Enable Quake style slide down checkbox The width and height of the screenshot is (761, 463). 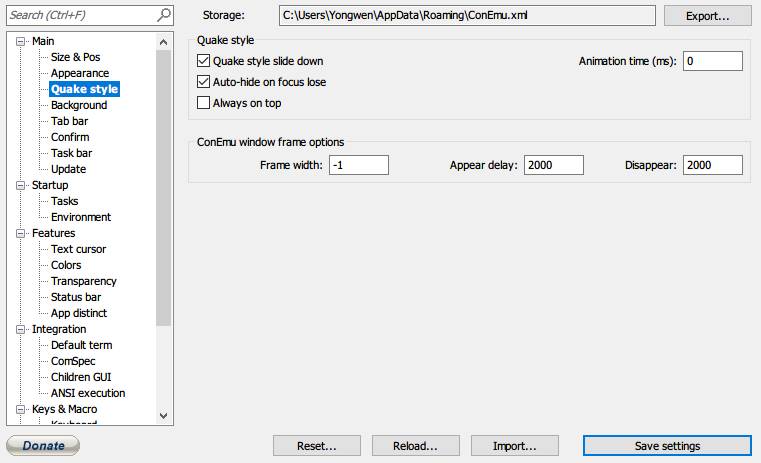point(204,61)
